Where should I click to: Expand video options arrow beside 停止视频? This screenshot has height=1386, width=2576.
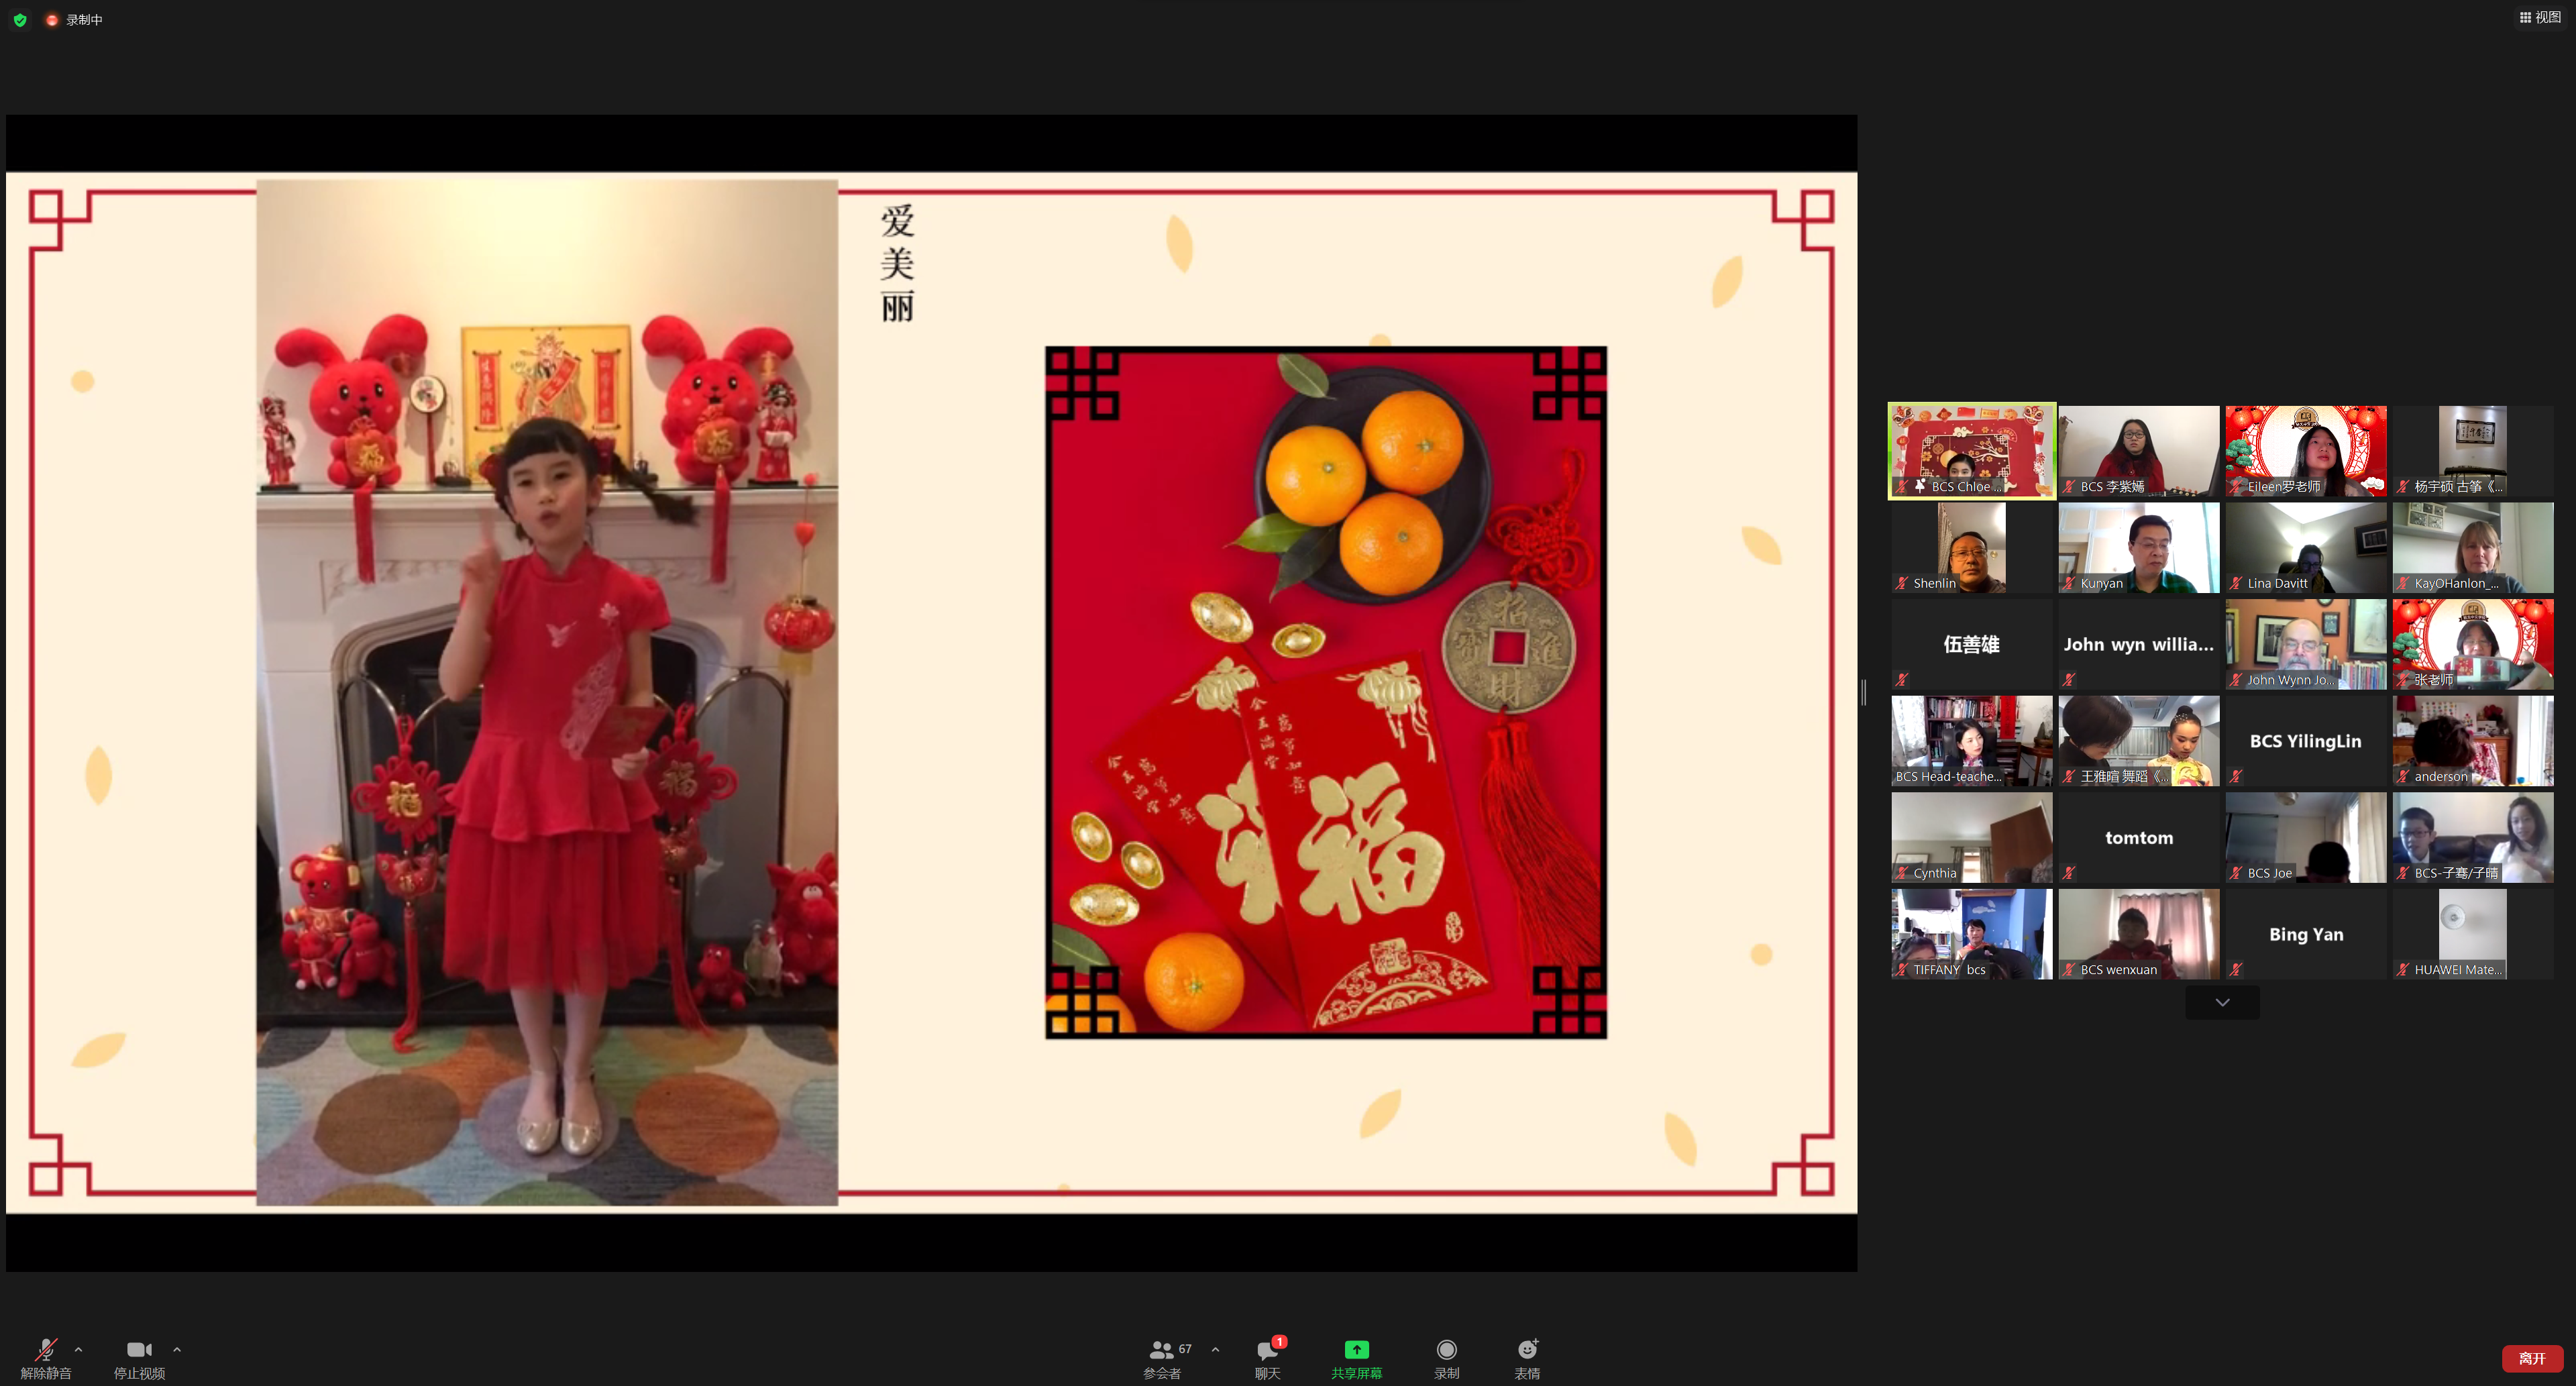click(177, 1349)
